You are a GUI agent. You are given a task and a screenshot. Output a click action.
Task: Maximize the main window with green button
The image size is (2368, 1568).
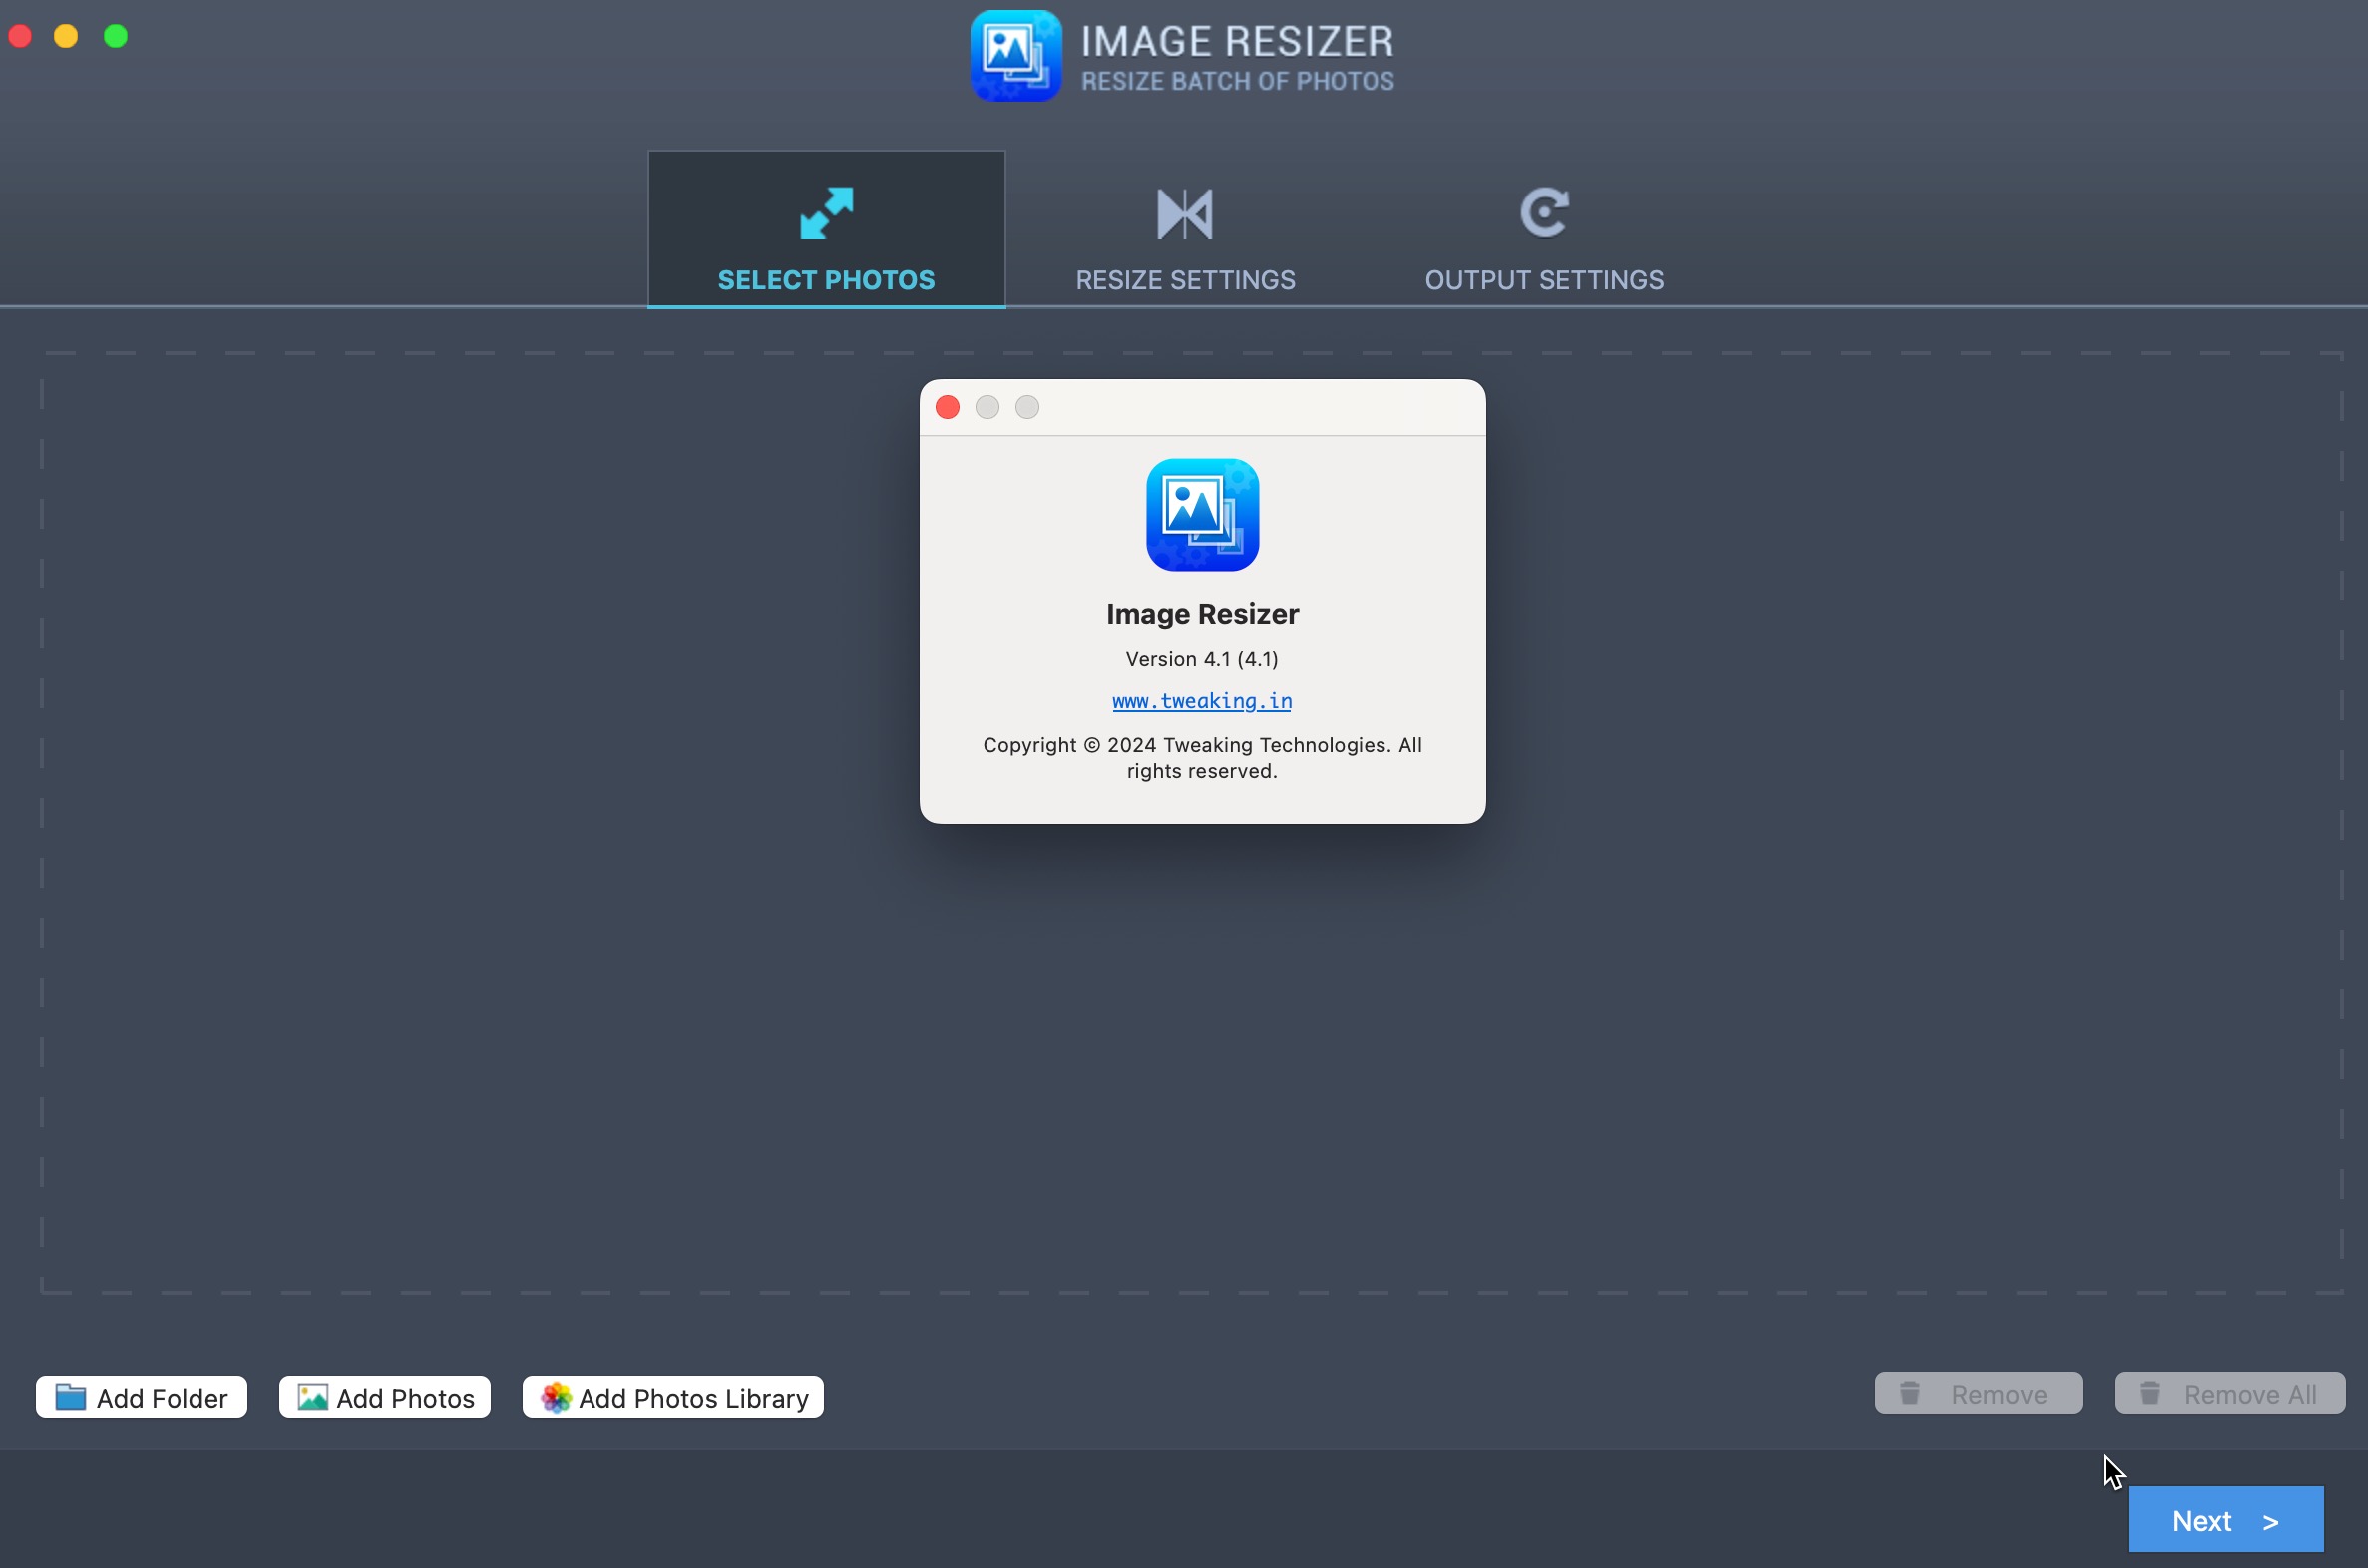[116, 36]
